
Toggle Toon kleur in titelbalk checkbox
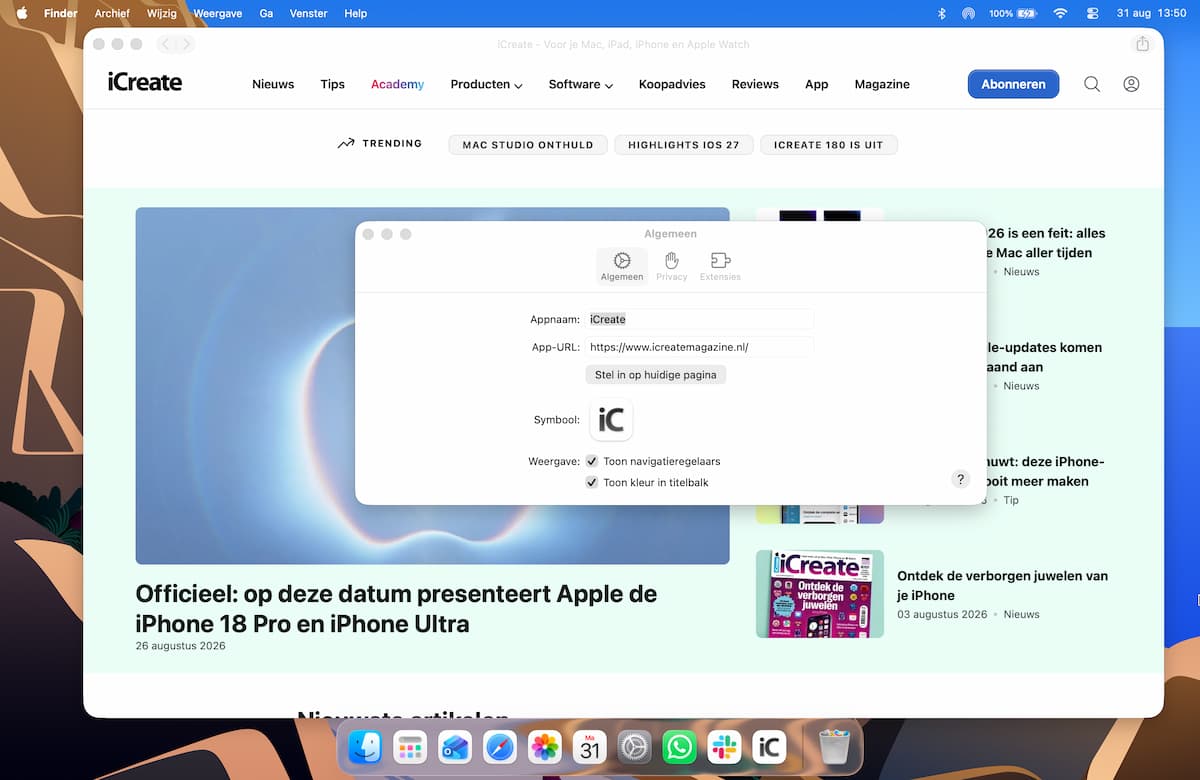click(592, 482)
